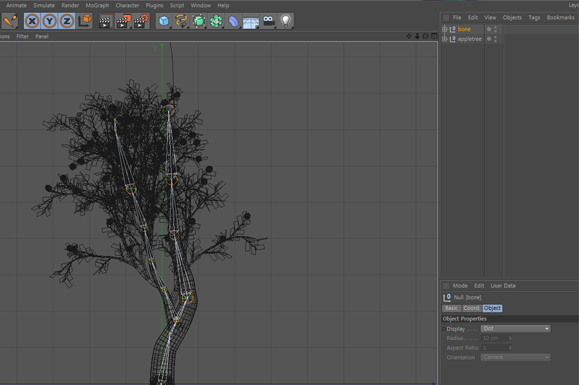Open the spline pen tool icon
579x385 pixels.
pos(181,21)
